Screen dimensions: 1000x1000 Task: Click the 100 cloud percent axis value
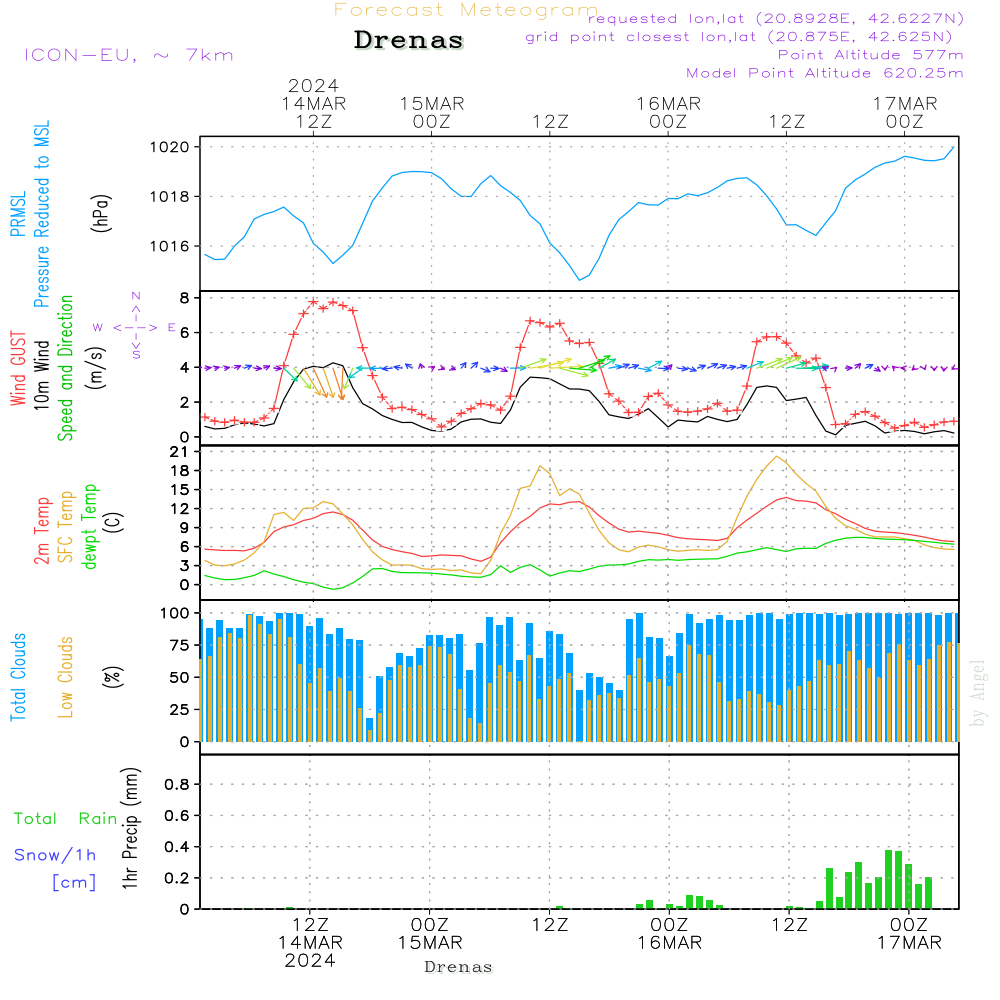pos(175,614)
